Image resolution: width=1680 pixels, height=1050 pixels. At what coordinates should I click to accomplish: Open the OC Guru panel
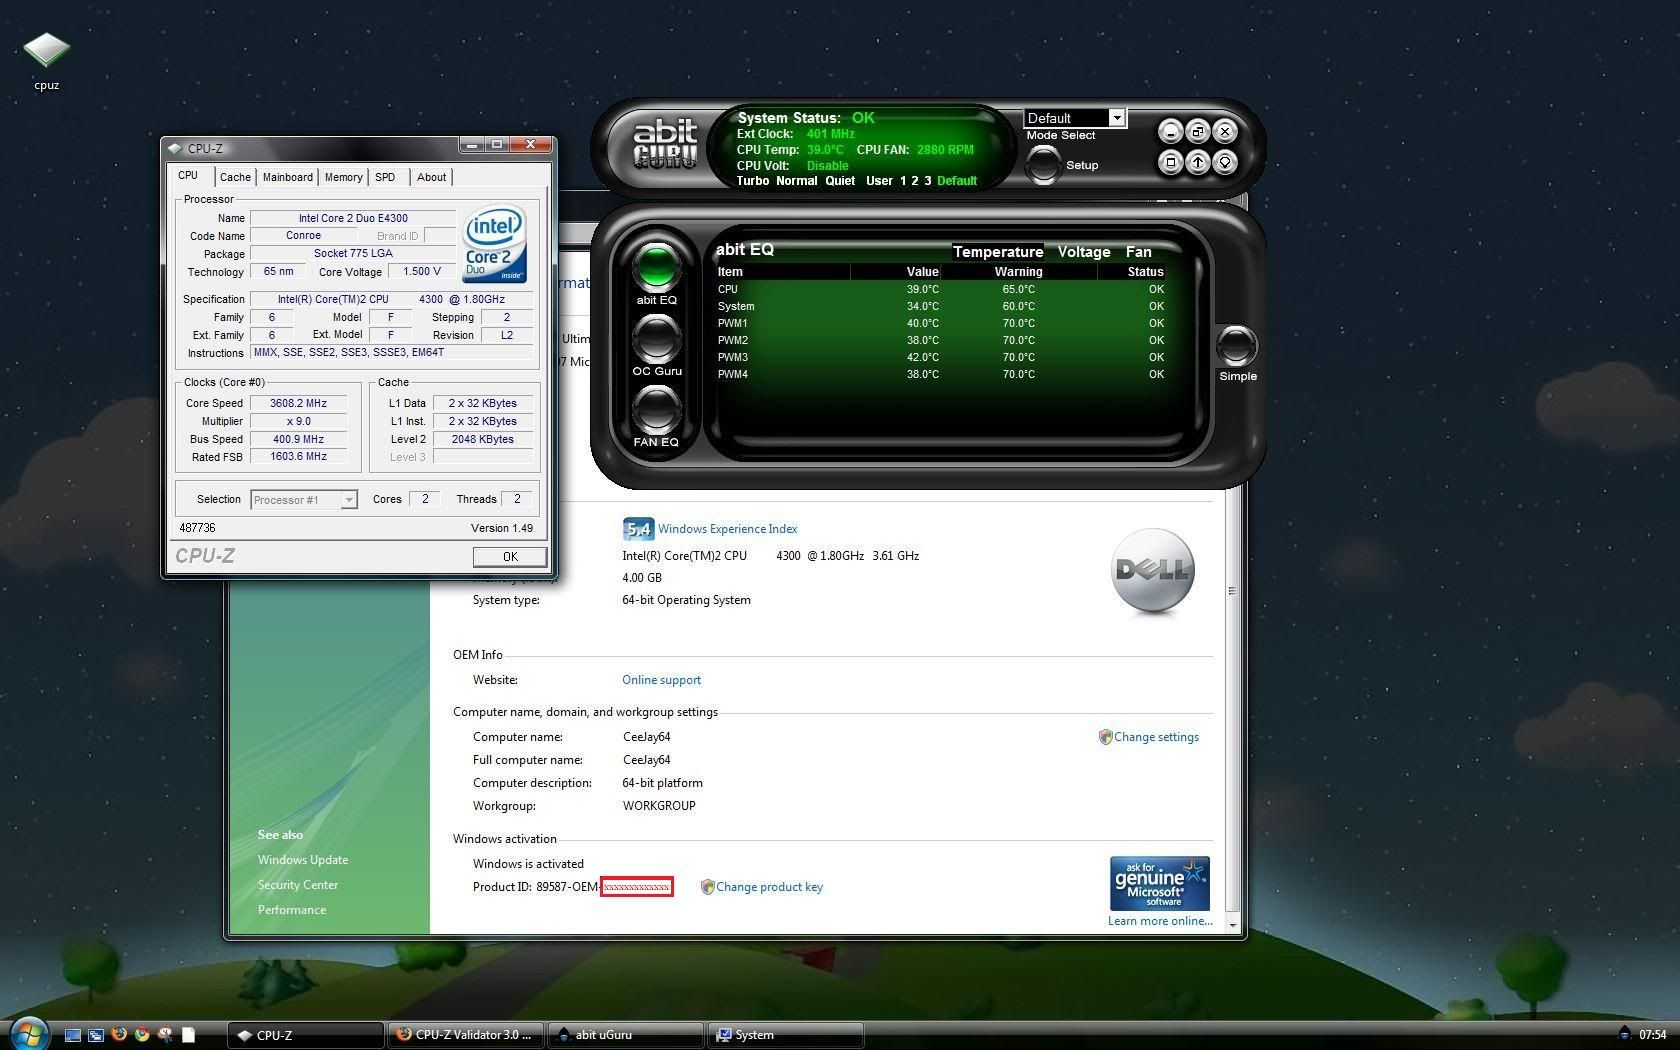[x=656, y=339]
